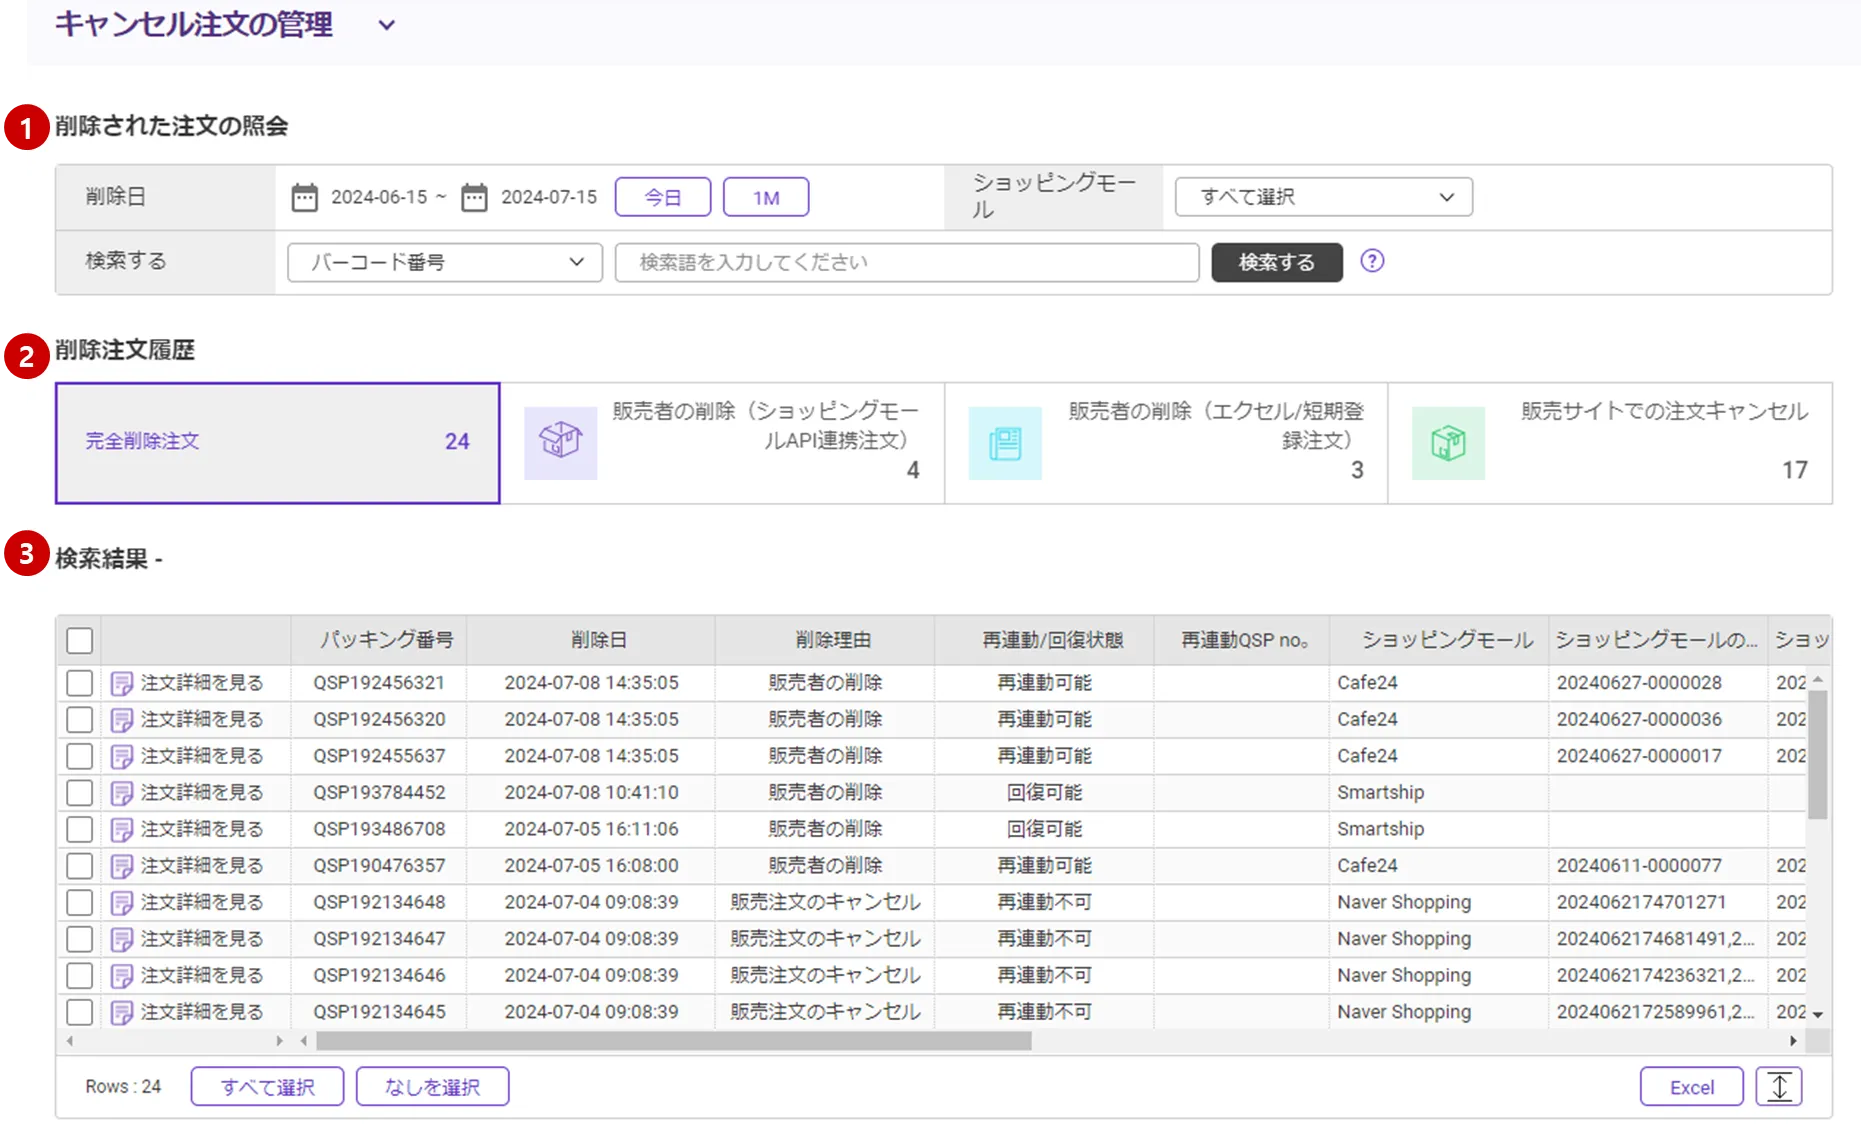Toggle the select-all checkbox in table header
This screenshot has height=1125, width=1861.
pyautogui.click(x=80, y=640)
